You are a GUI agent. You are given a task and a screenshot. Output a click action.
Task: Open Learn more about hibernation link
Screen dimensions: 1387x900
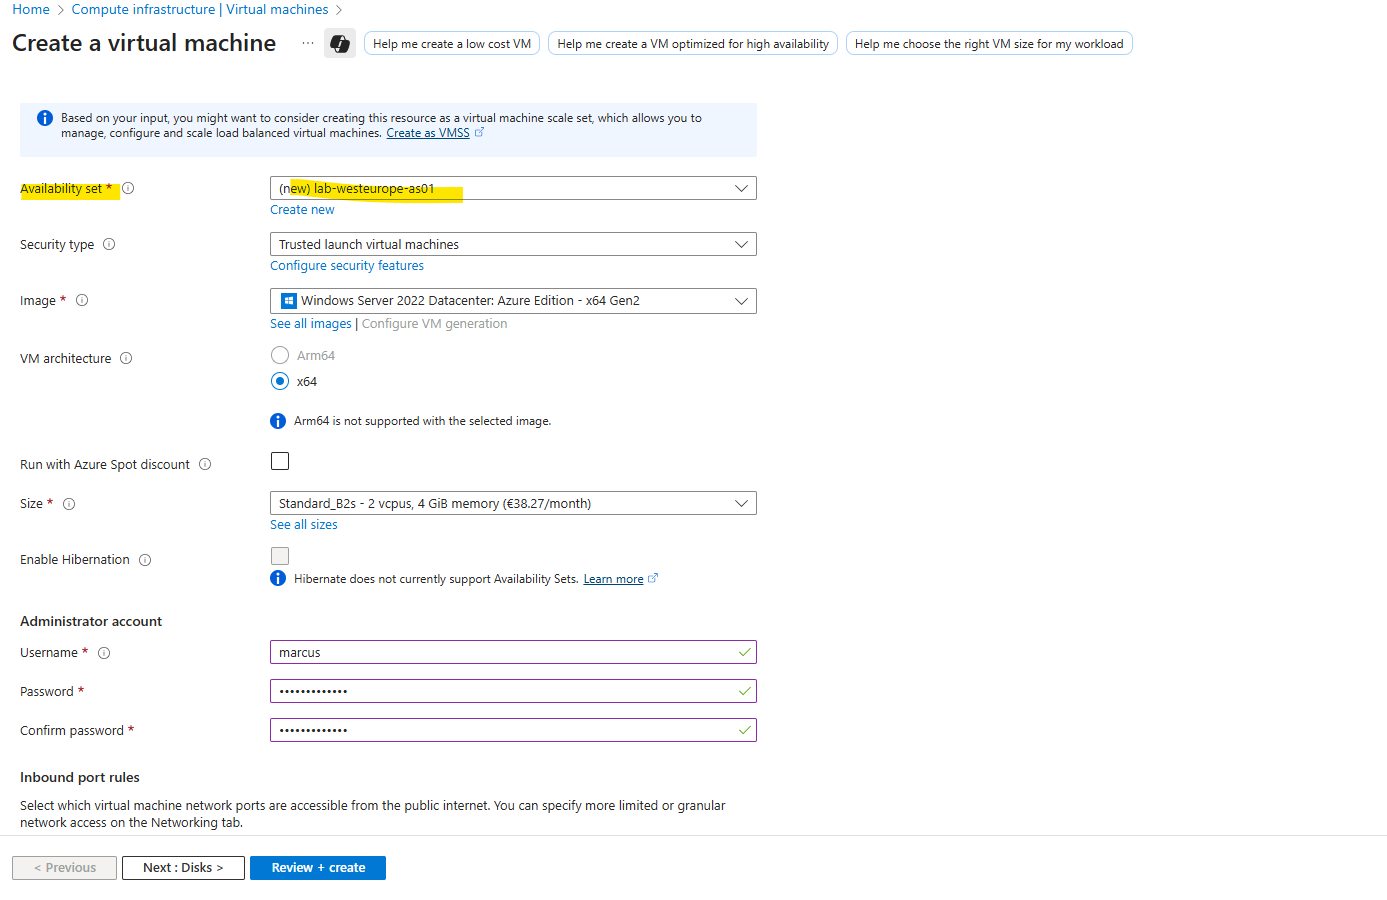[613, 579]
